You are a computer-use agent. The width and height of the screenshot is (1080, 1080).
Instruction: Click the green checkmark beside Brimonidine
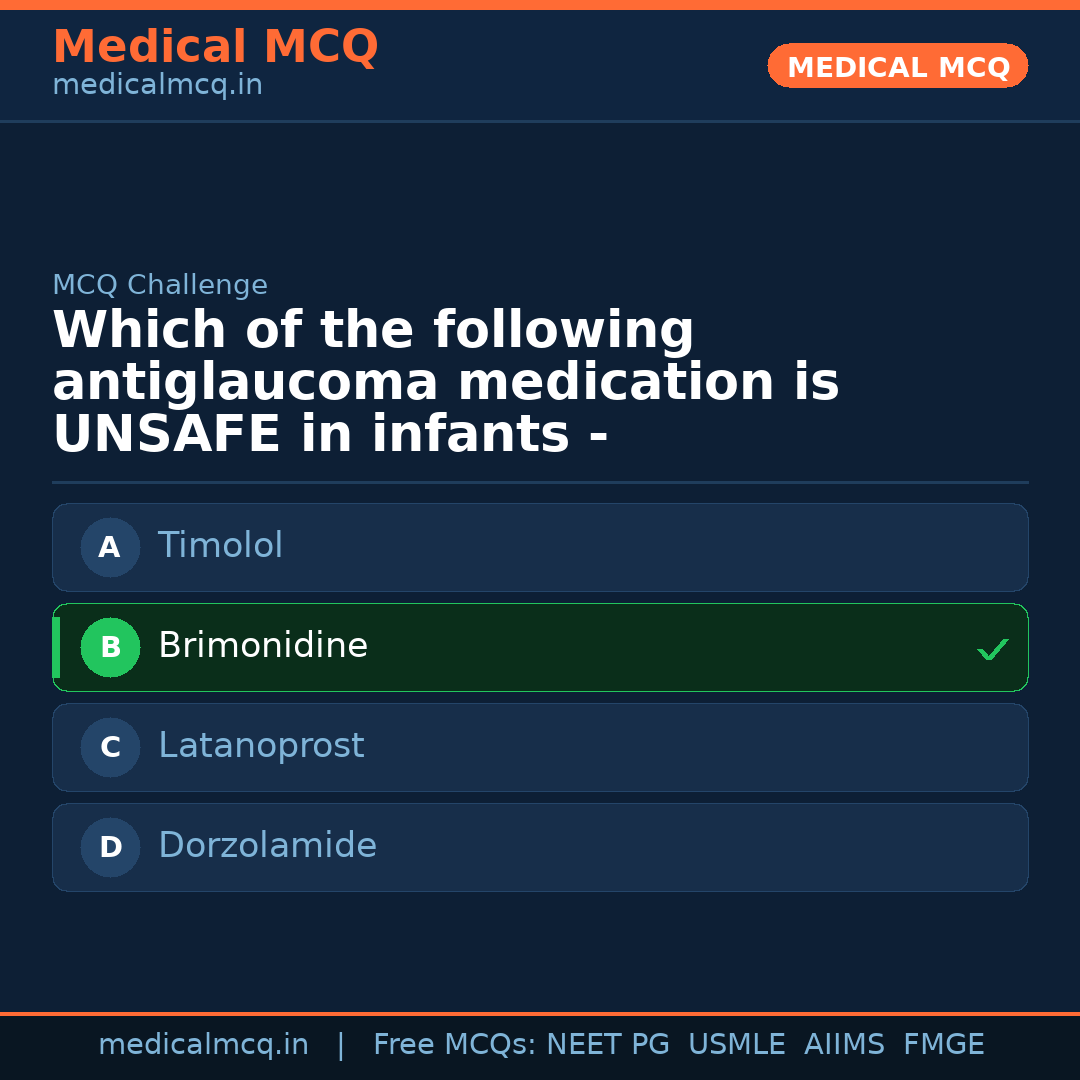992,650
